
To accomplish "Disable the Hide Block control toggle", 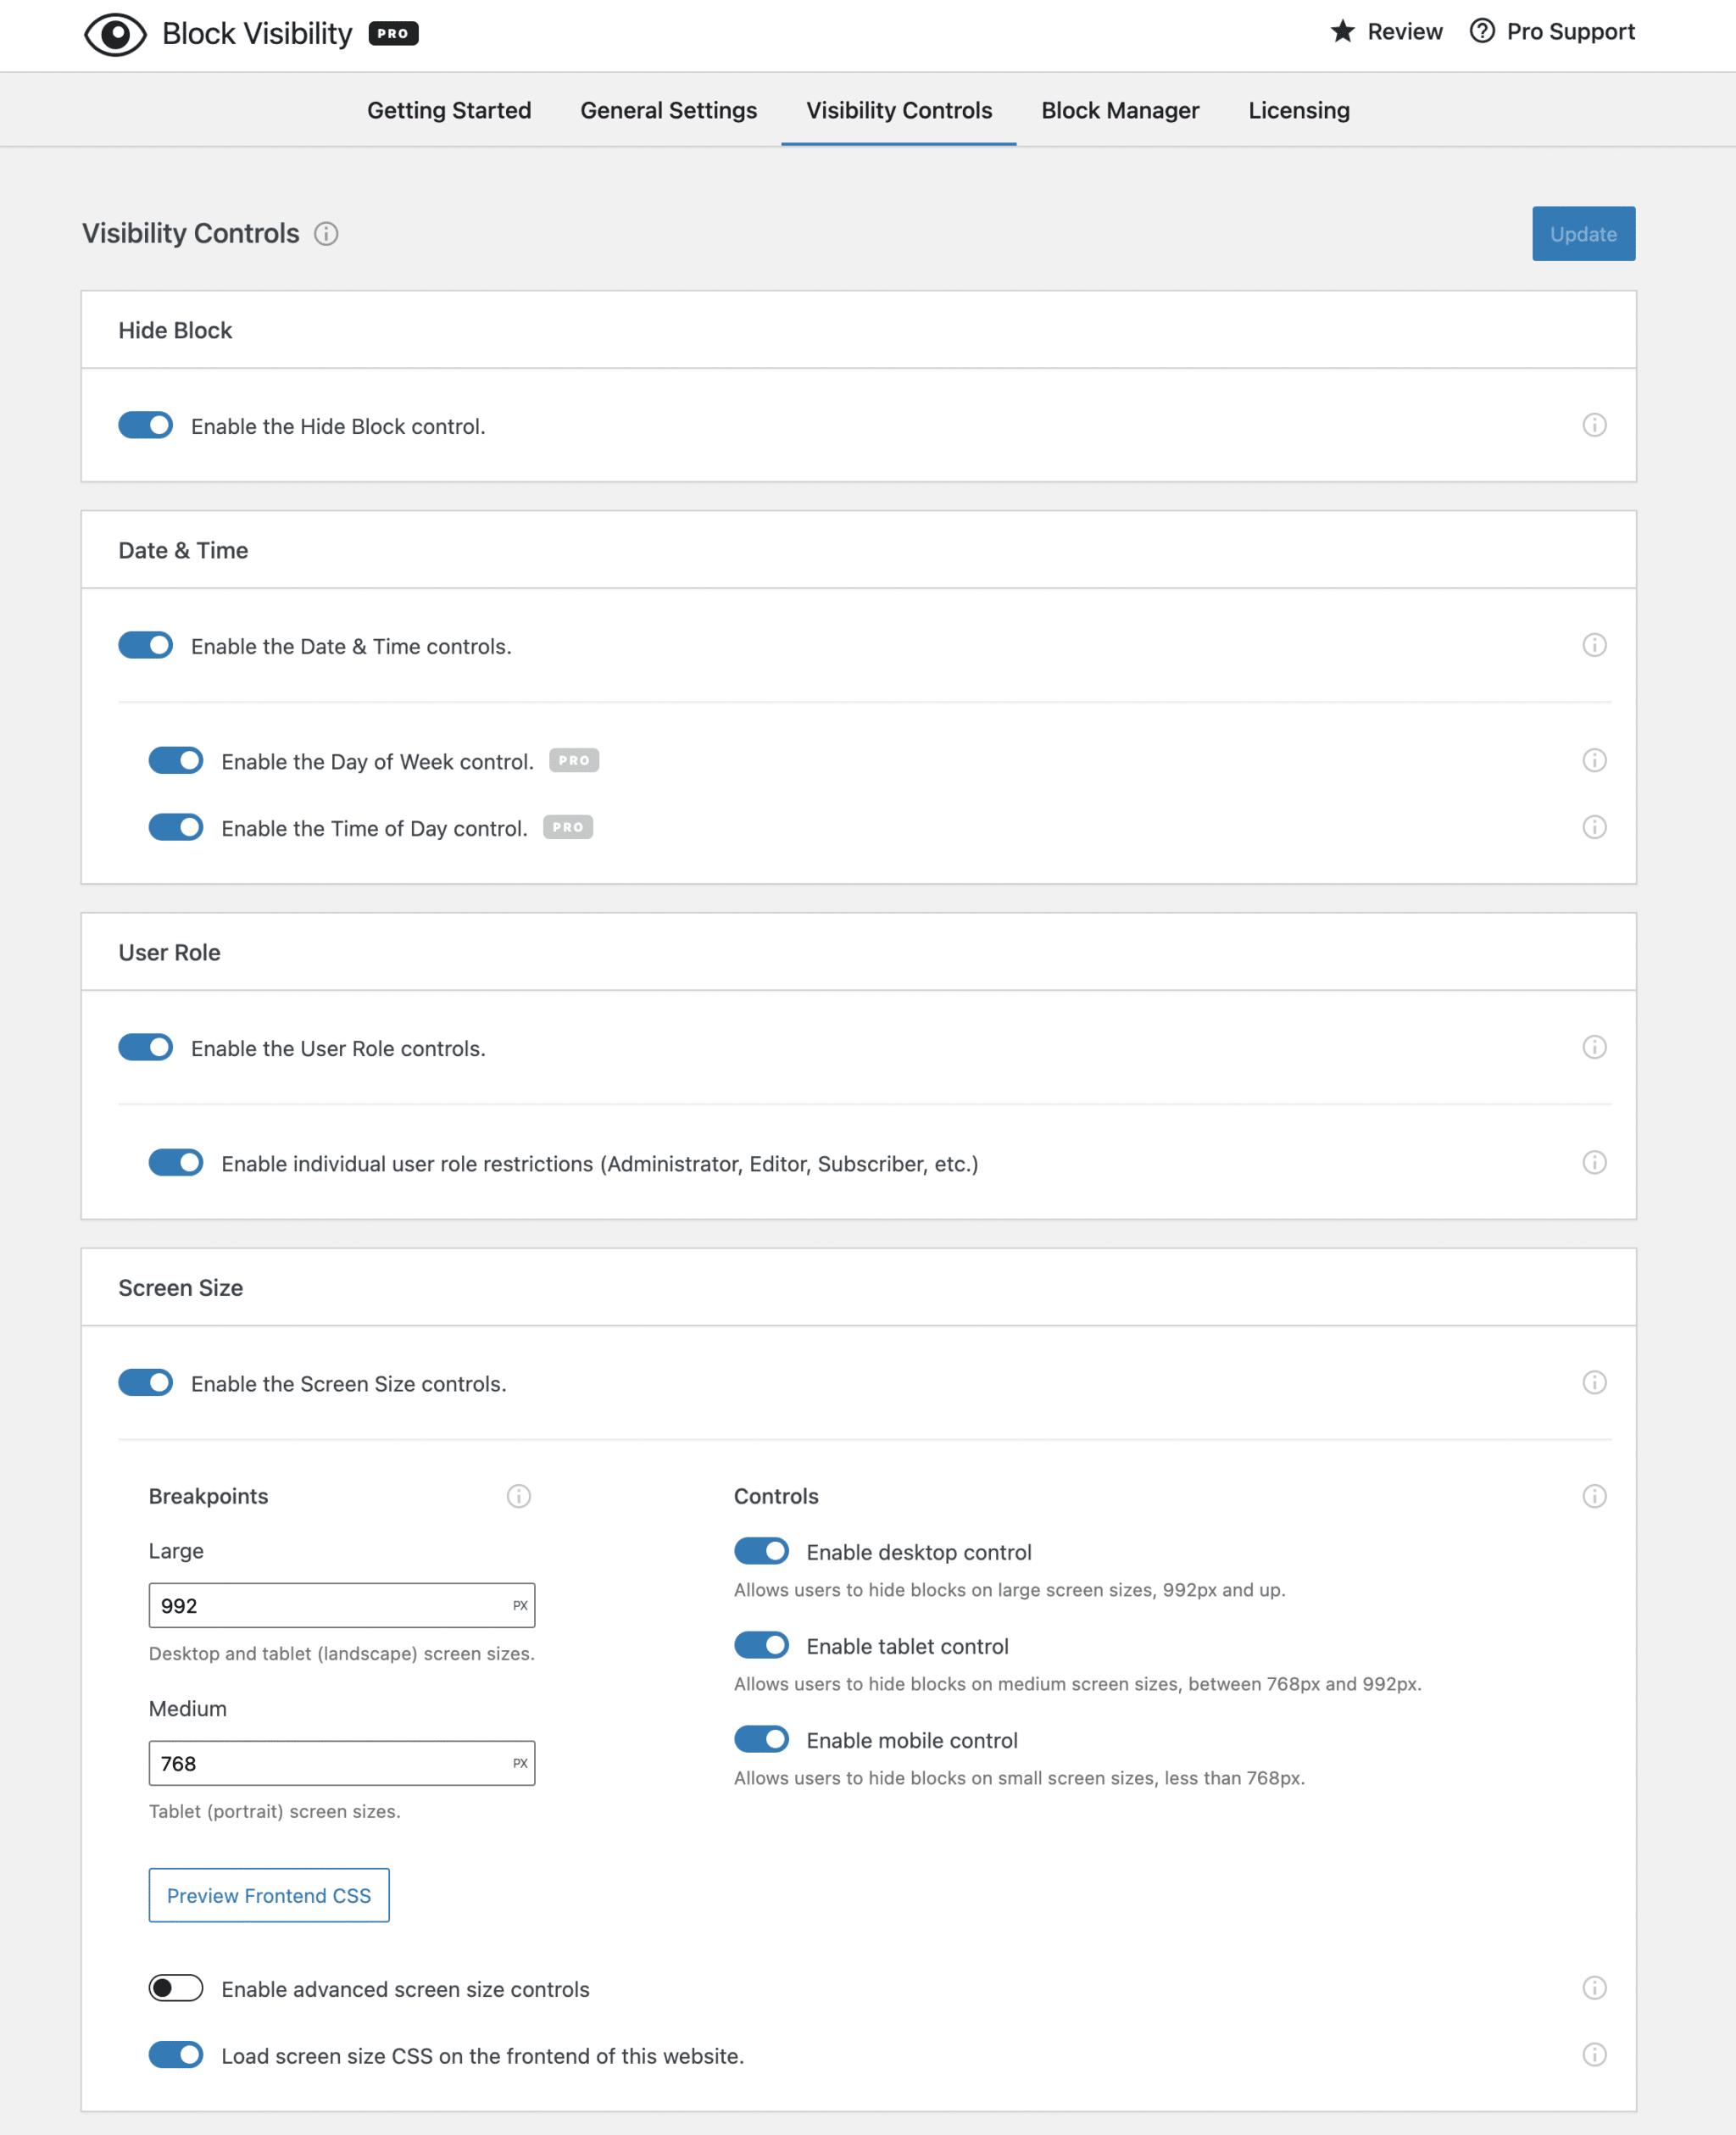I will point(145,425).
